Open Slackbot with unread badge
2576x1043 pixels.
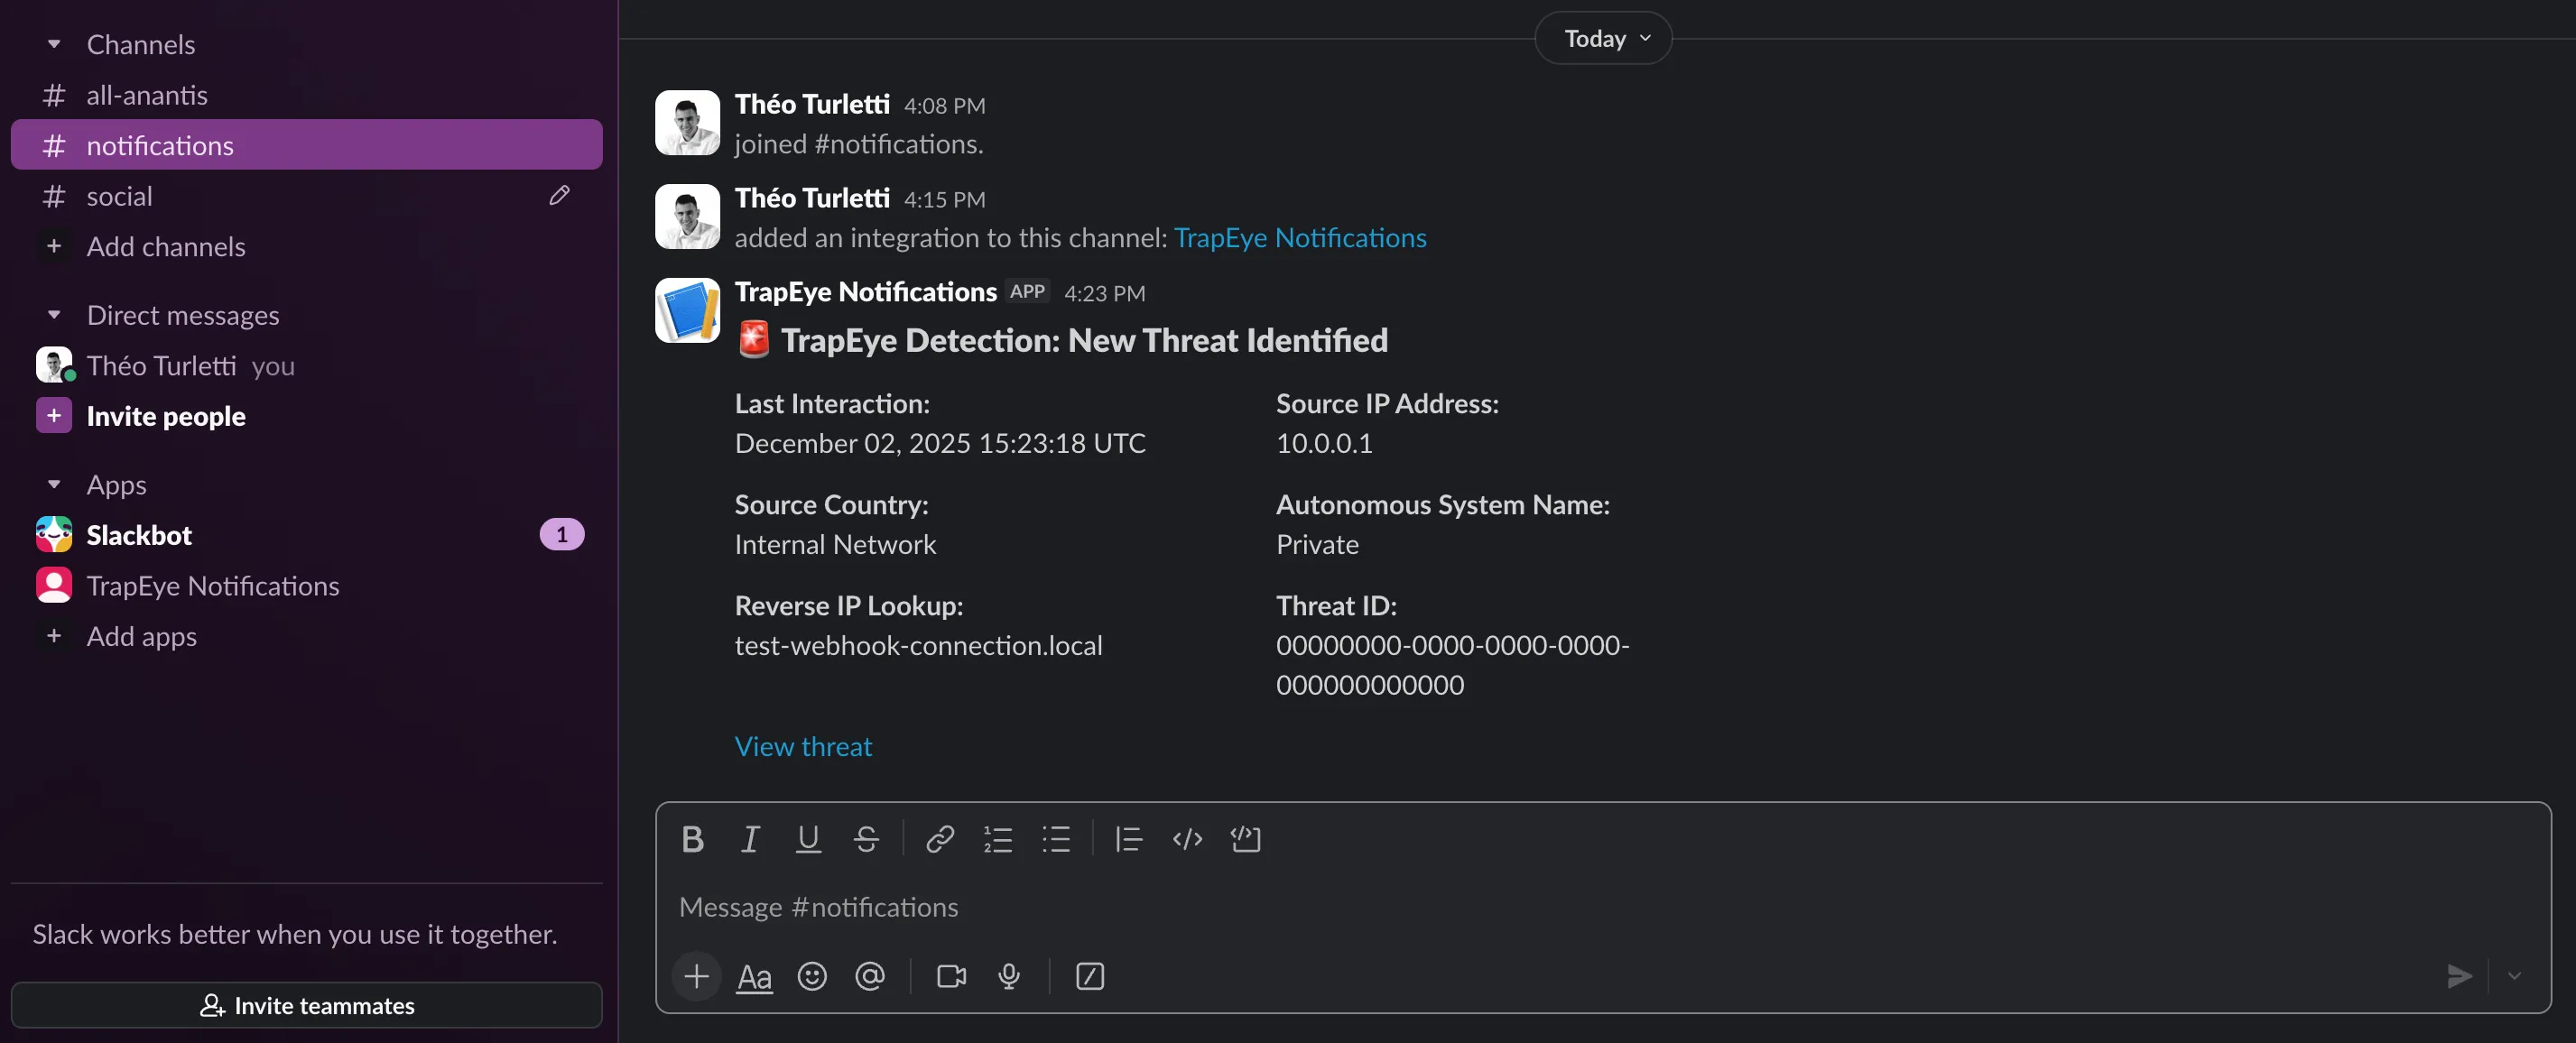pyautogui.click(x=139, y=535)
